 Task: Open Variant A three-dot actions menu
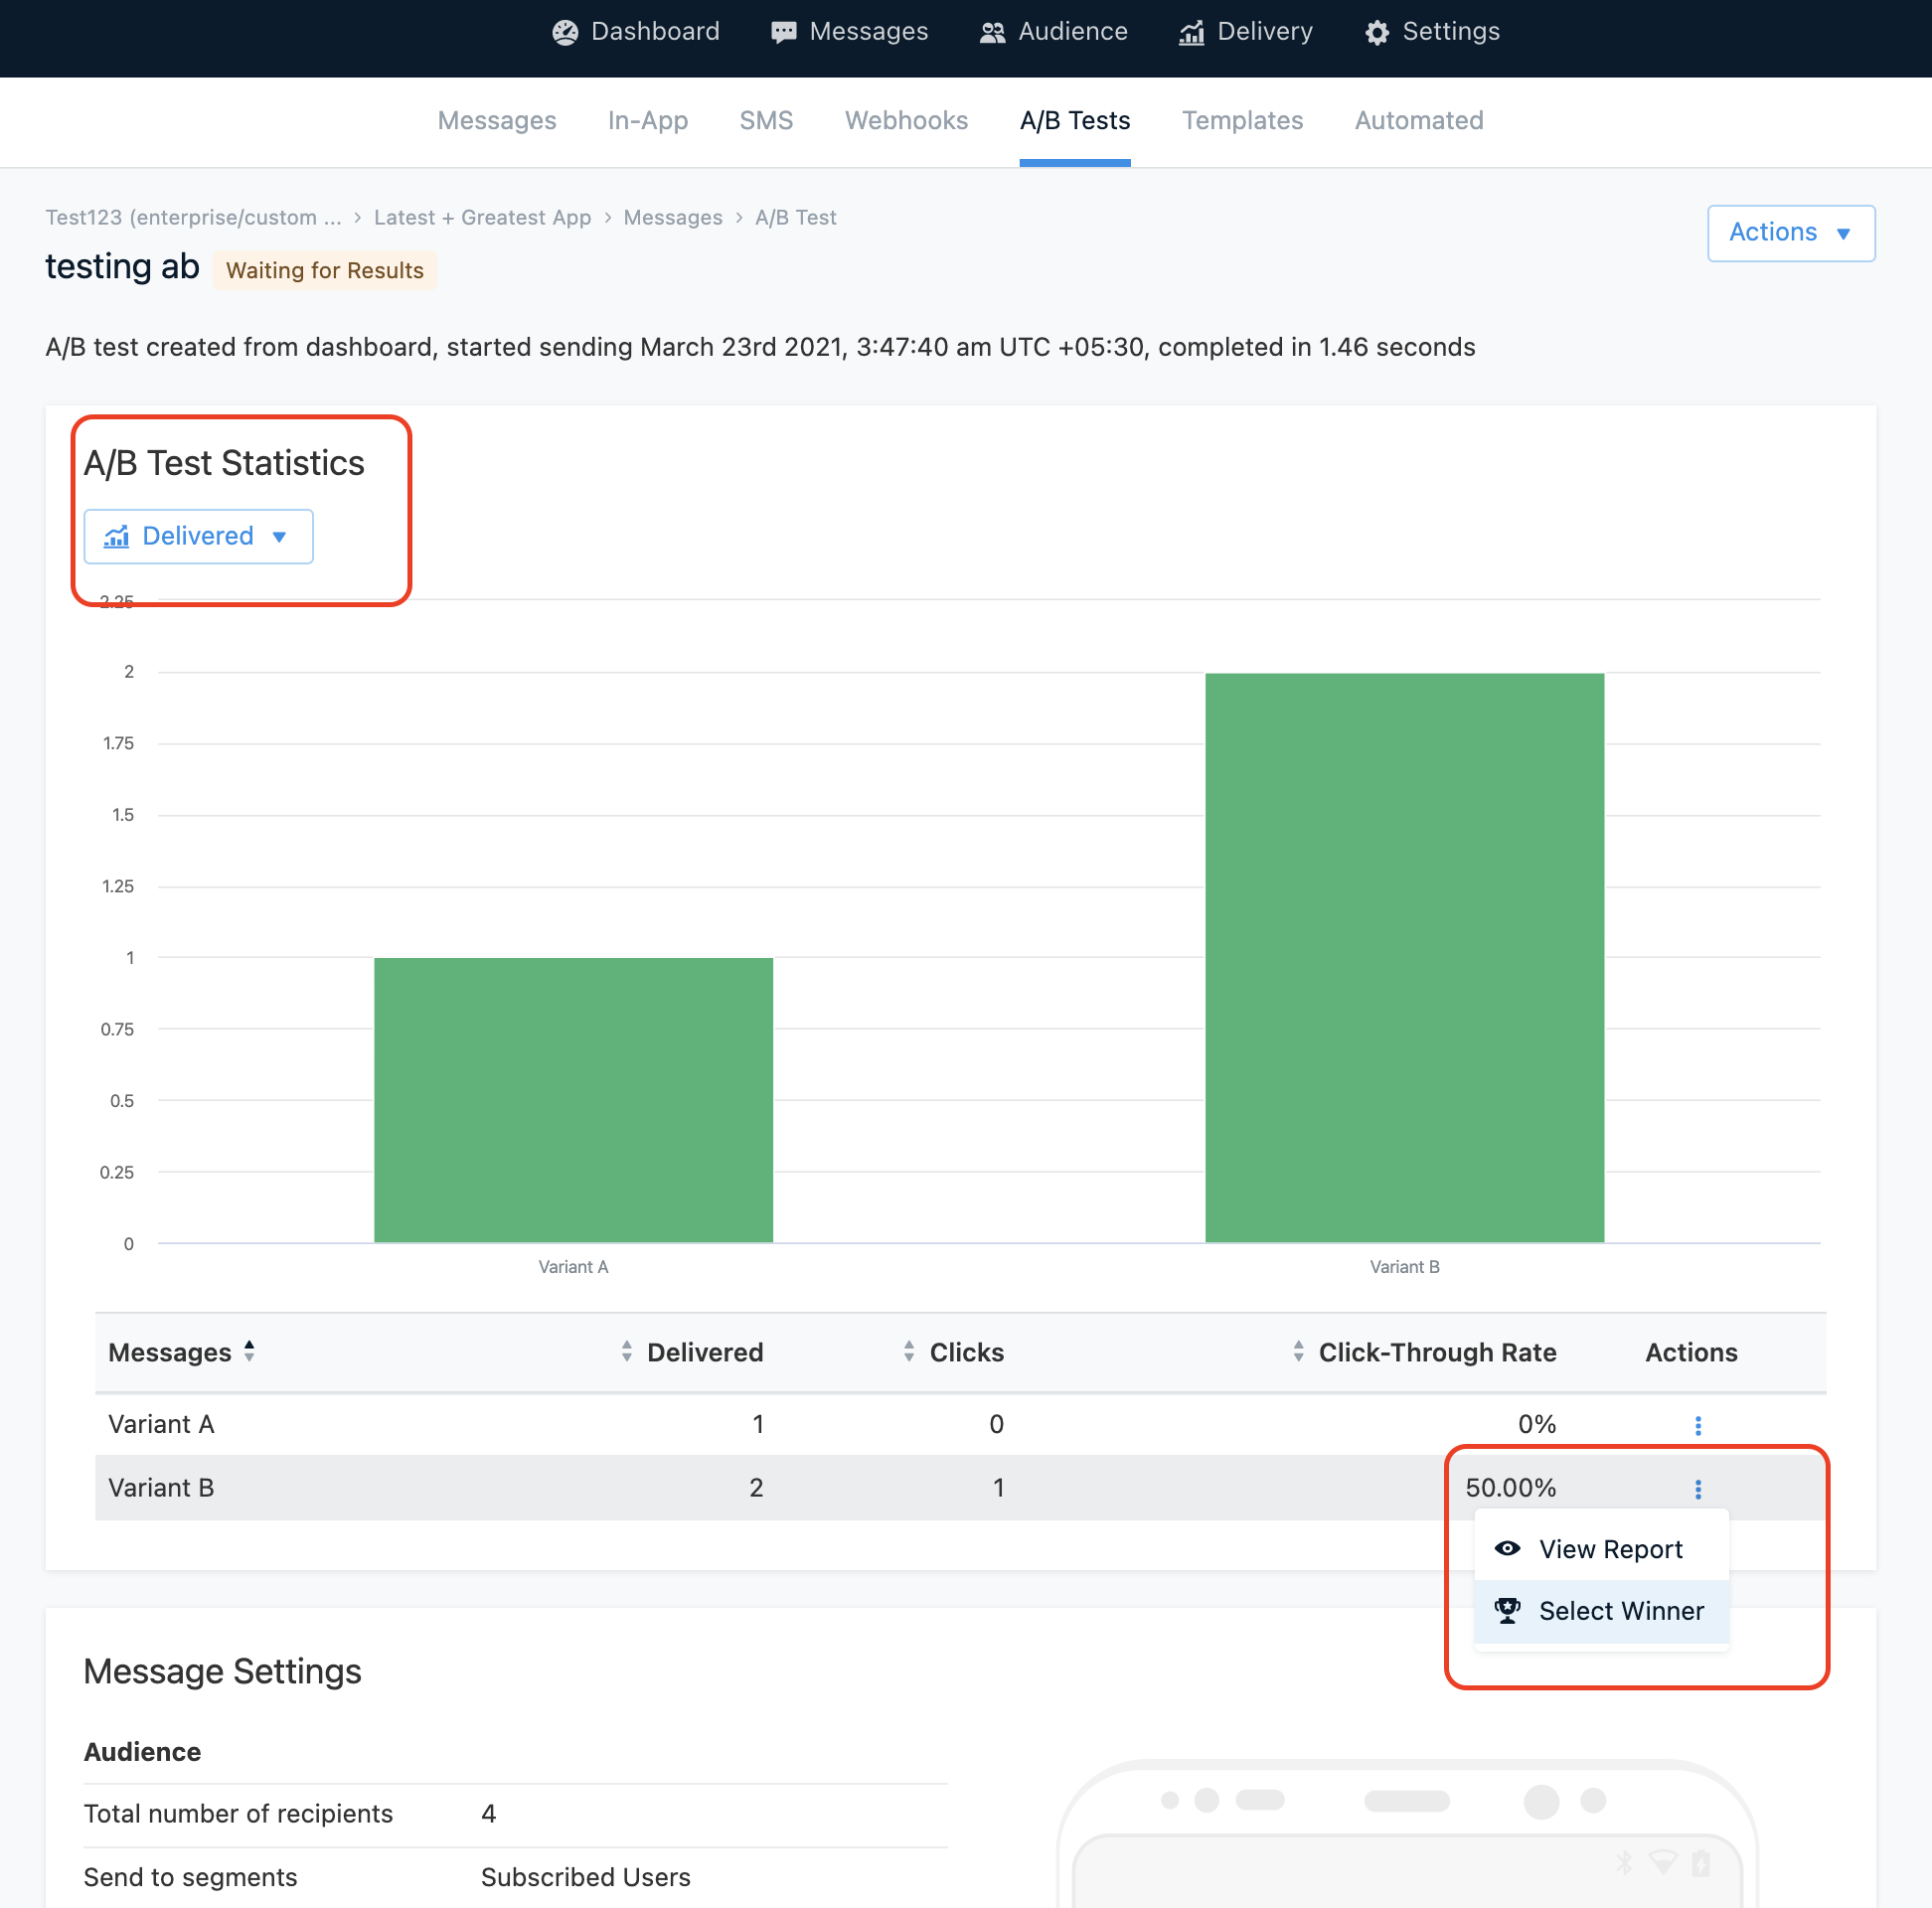1697,1425
